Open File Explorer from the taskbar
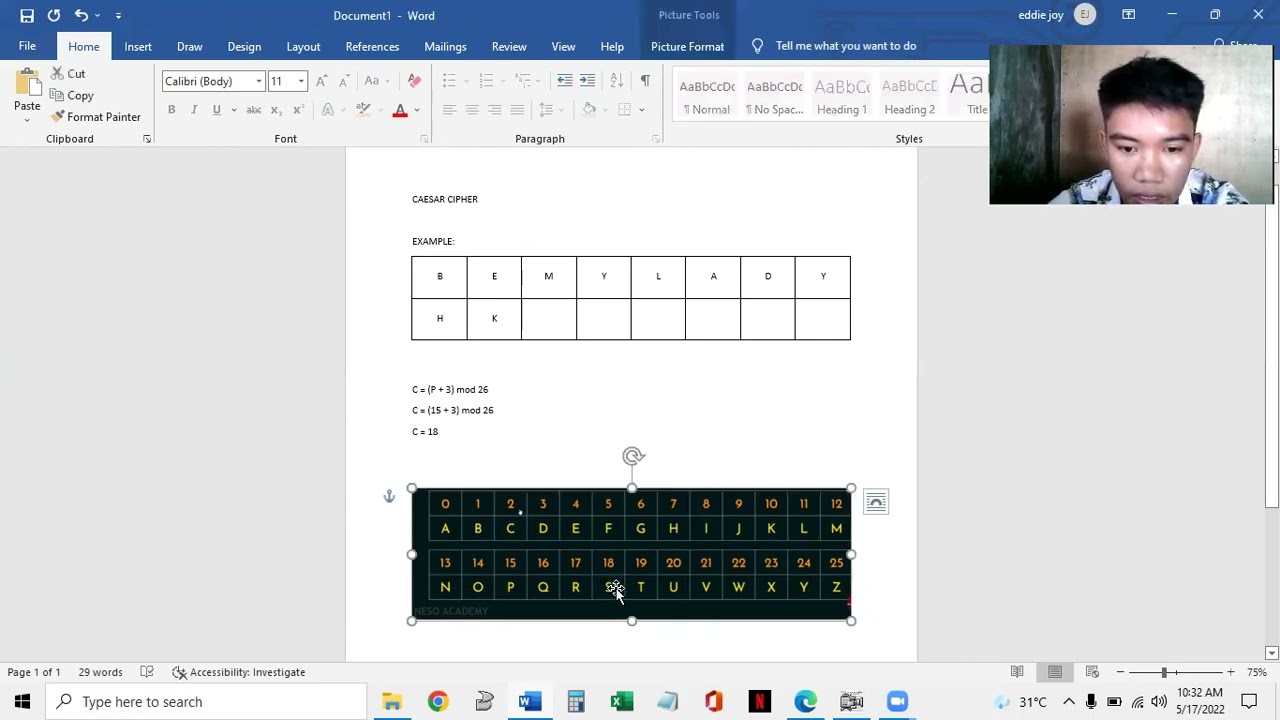The image size is (1280, 720). pyautogui.click(x=392, y=702)
